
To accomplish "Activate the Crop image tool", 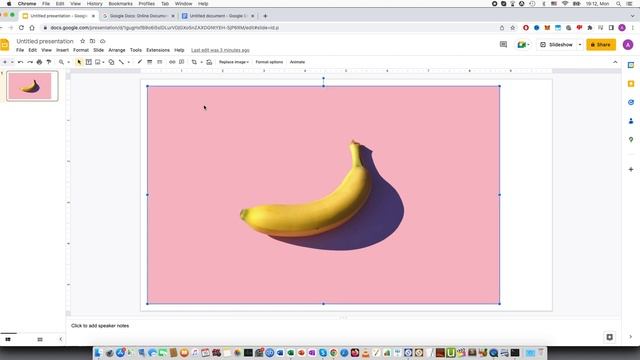I will point(194,62).
